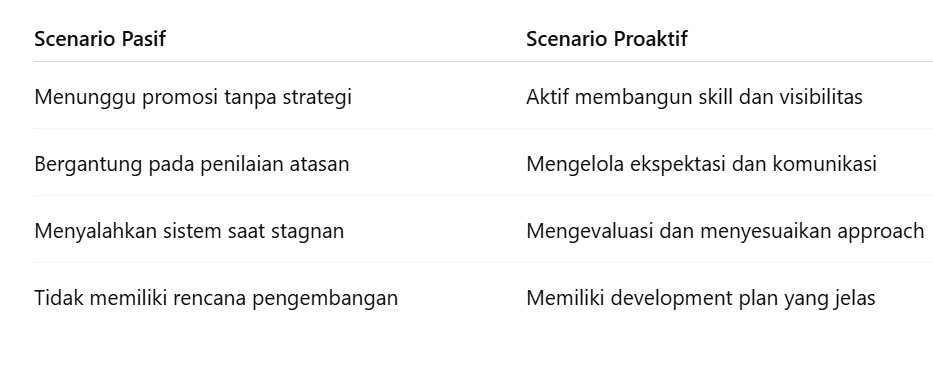This screenshot has width=933, height=367.
Task: Click cell Mengelola ekspektasi dan komunikasi
Action: (x=701, y=164)
